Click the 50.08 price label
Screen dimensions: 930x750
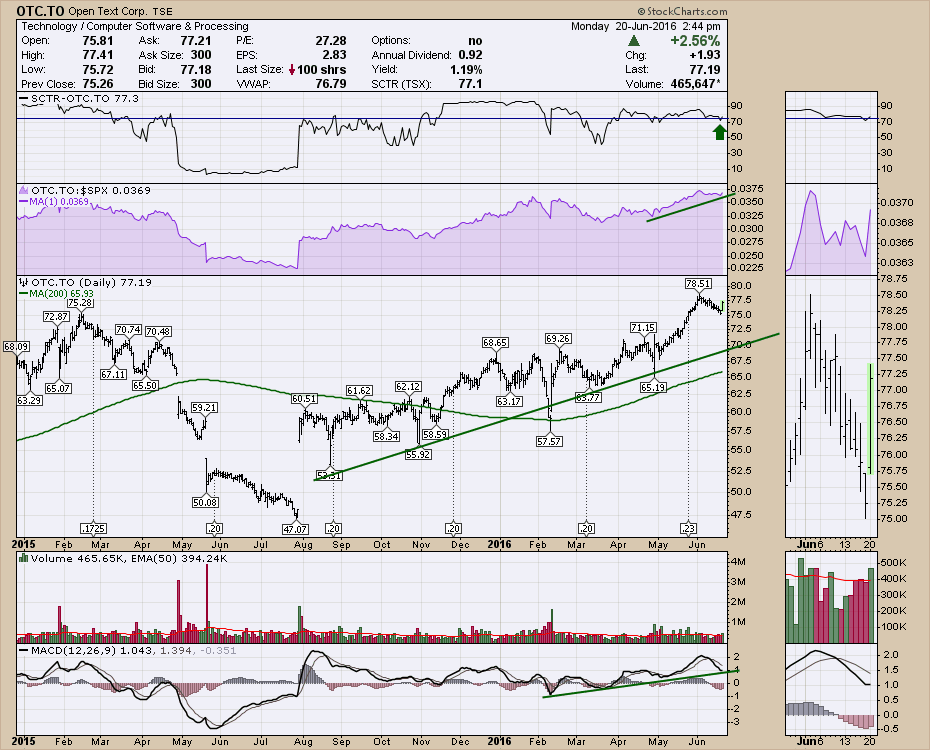point(205,502)
